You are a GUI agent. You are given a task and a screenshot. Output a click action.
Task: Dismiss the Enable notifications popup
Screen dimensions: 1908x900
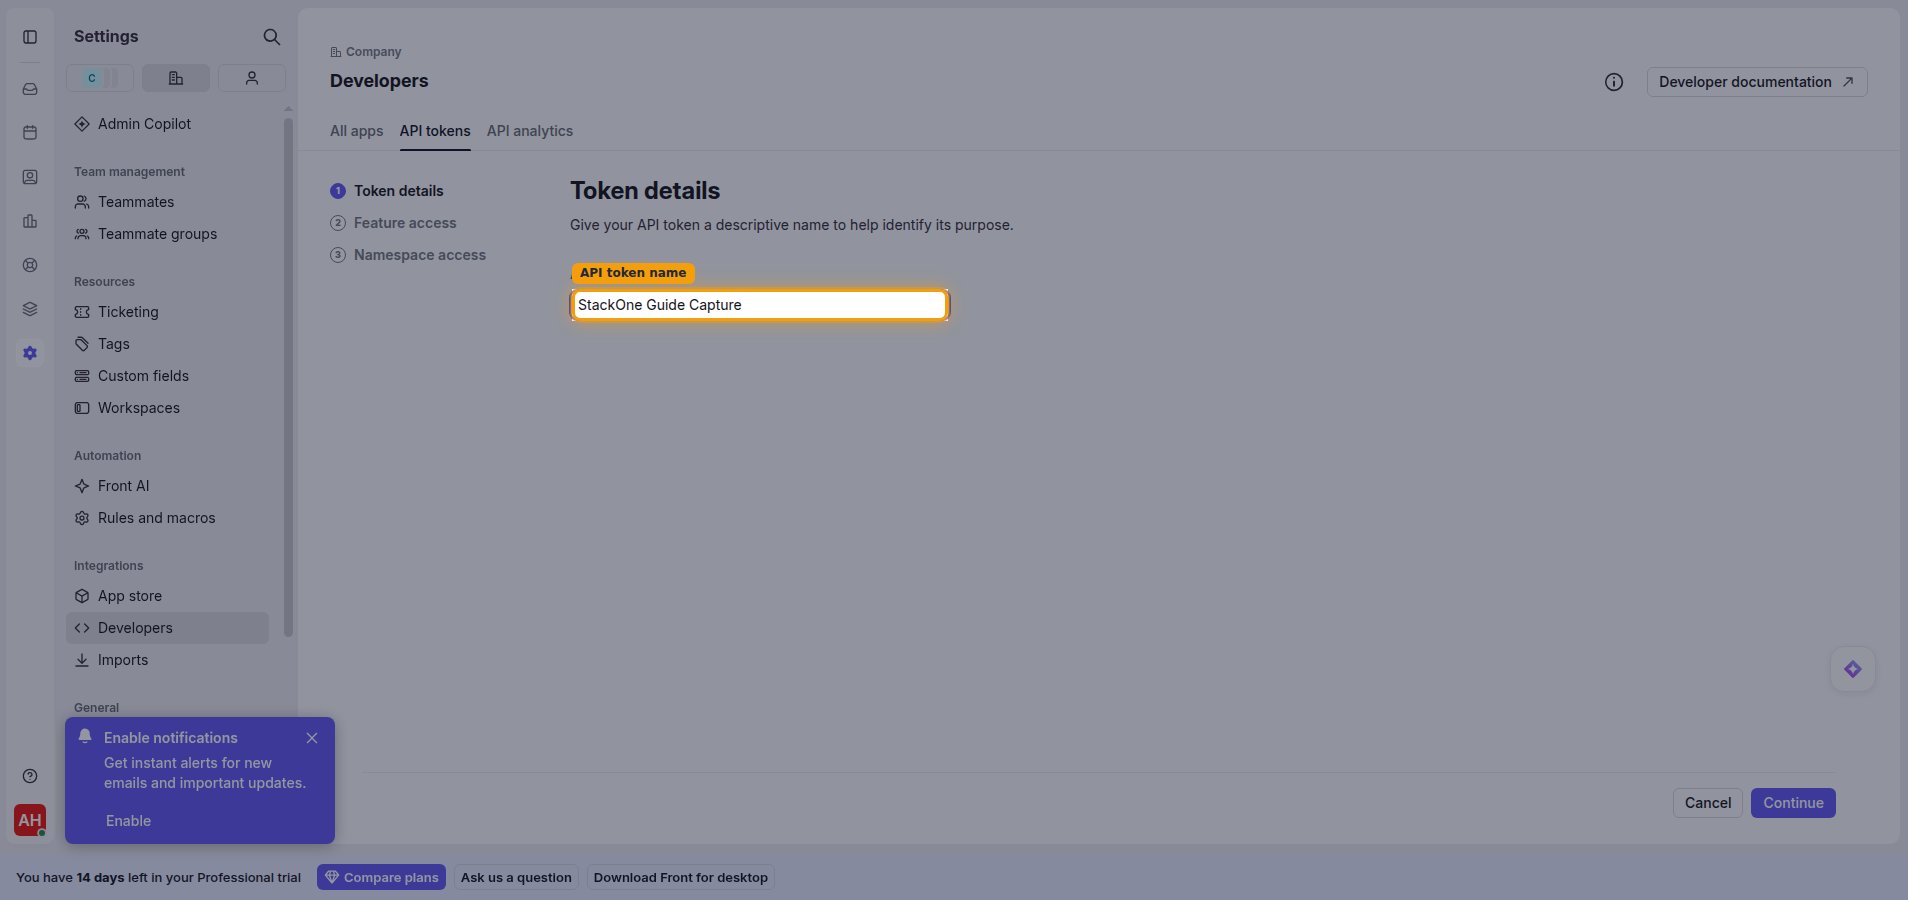point(312,738)
